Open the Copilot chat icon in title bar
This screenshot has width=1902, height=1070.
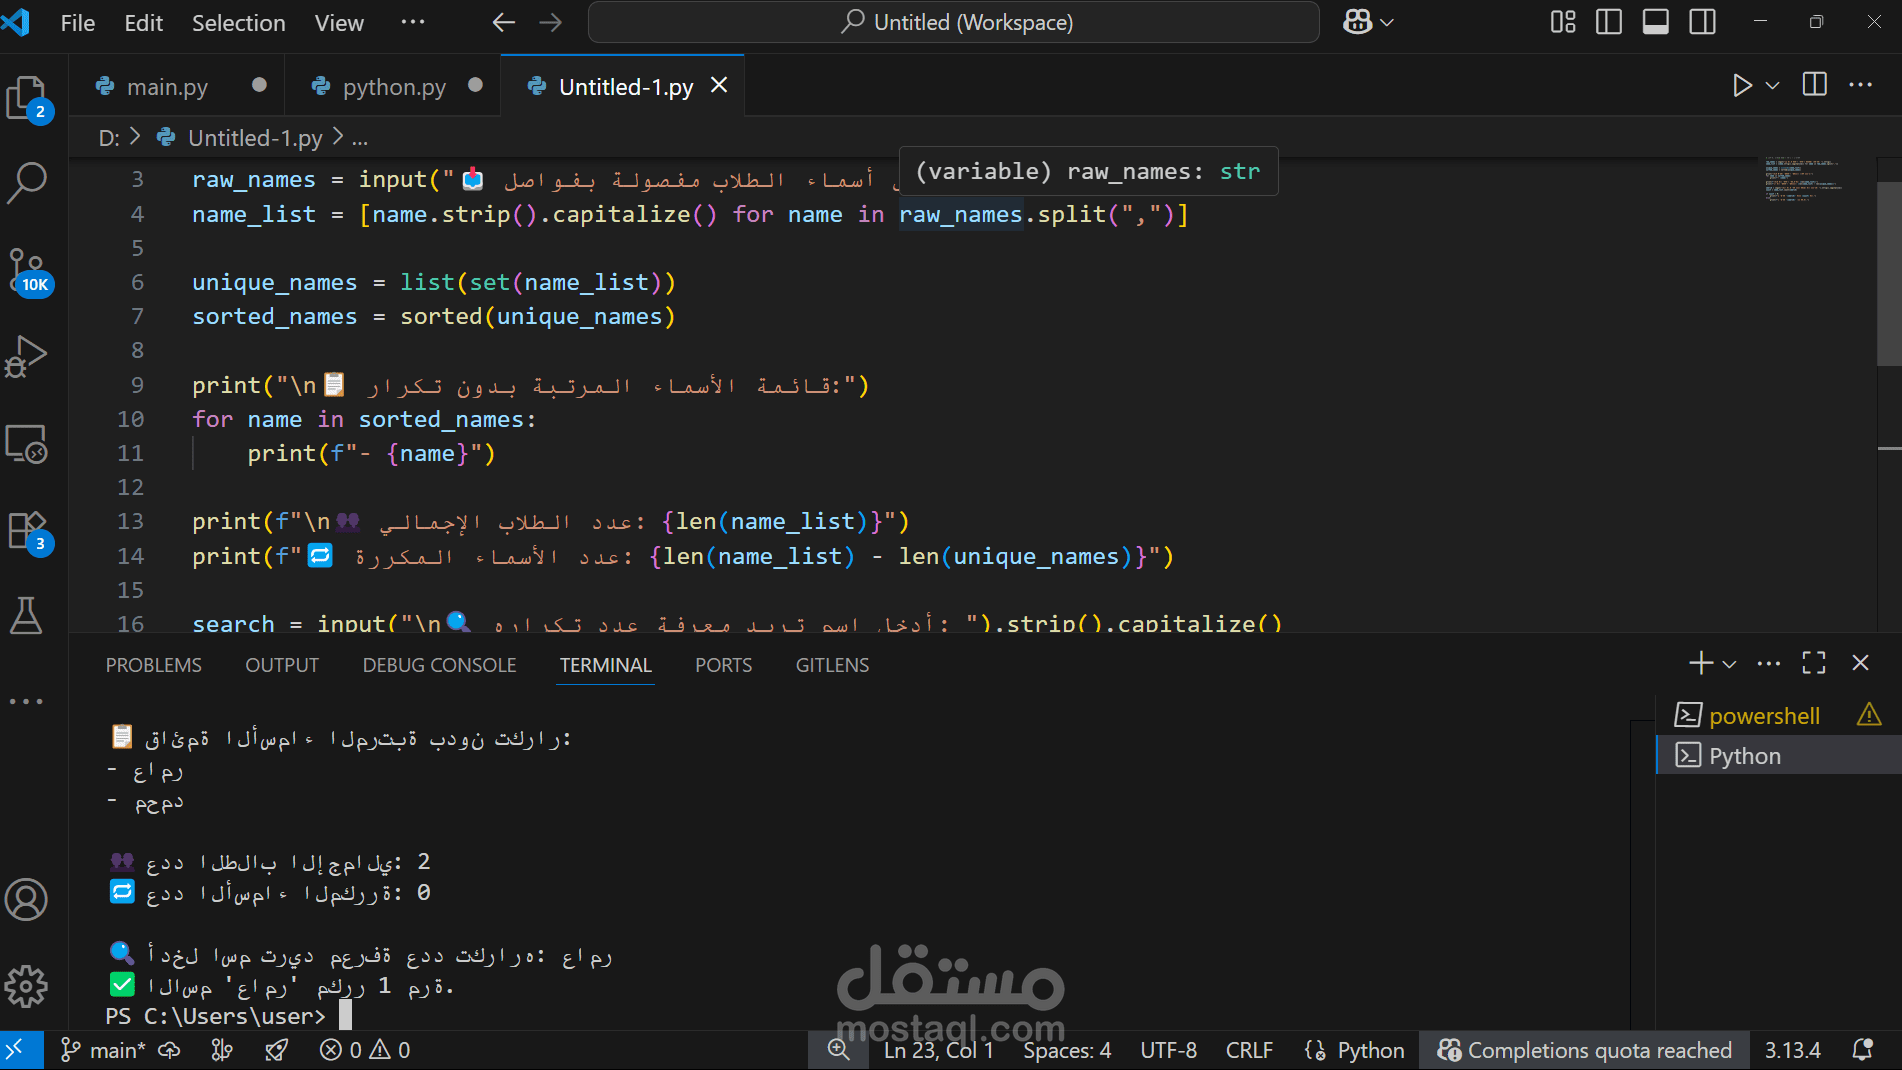[x=1357, y=22]
